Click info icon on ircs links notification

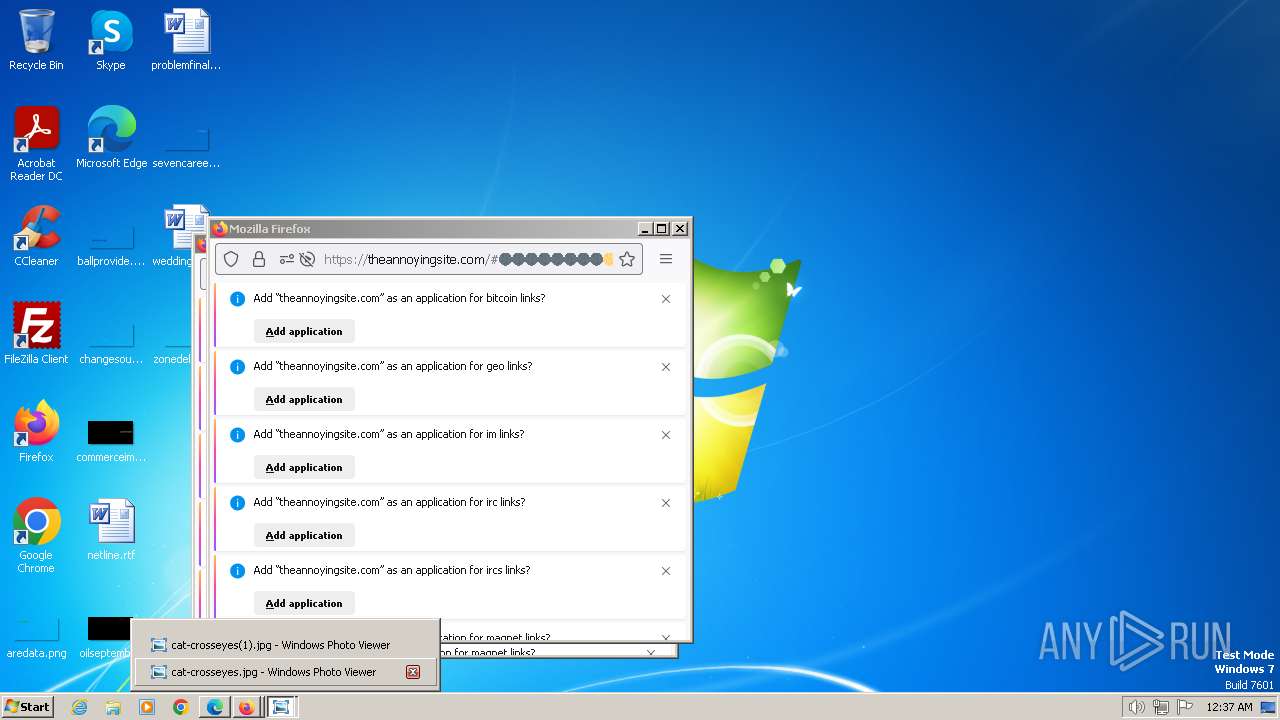(237, 571)
